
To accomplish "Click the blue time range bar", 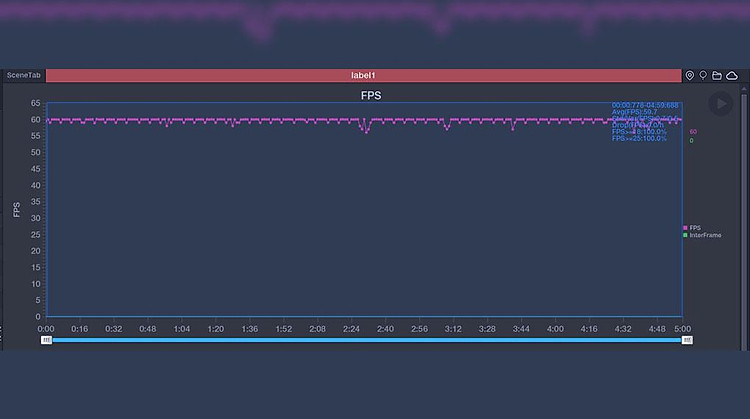I will [366, 340].
